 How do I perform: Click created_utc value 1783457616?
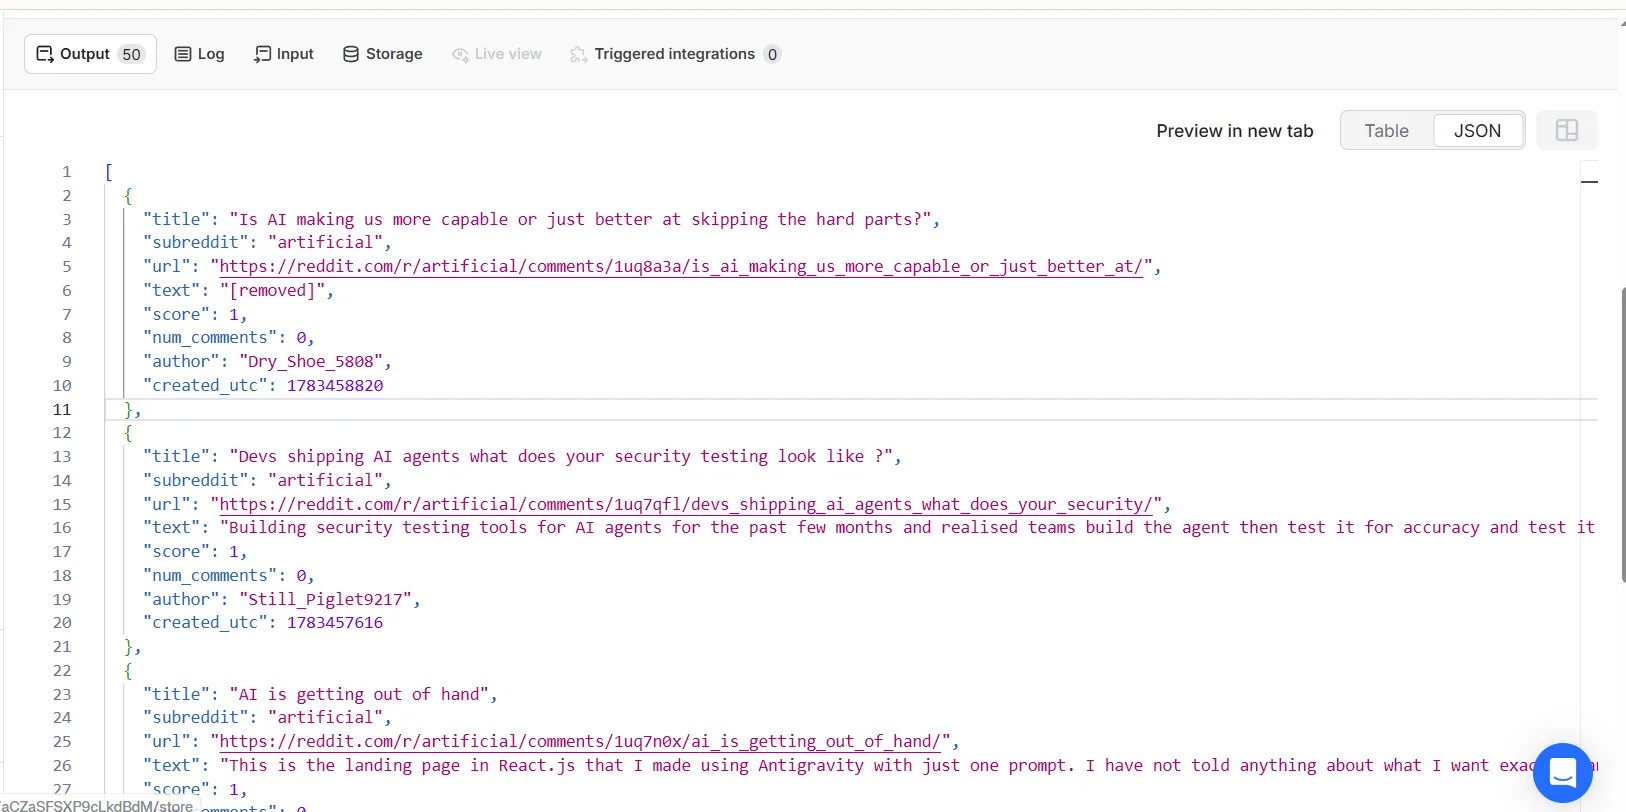tap(335, 622)
